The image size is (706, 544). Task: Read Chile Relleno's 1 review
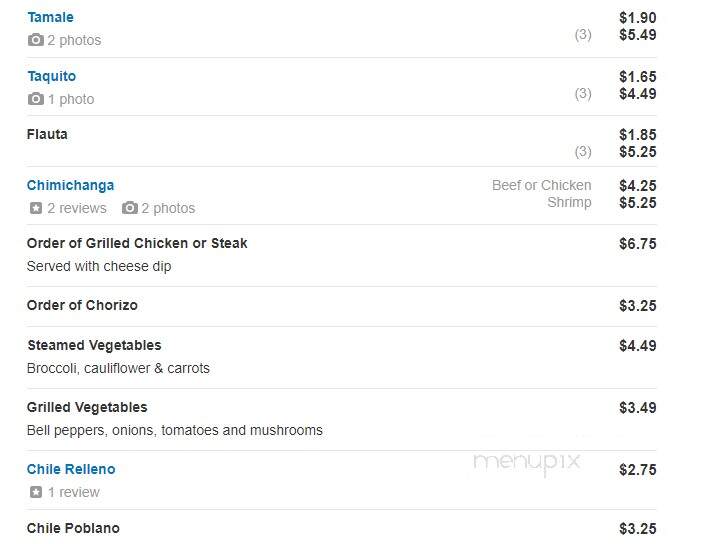click(x=74, y=492)
